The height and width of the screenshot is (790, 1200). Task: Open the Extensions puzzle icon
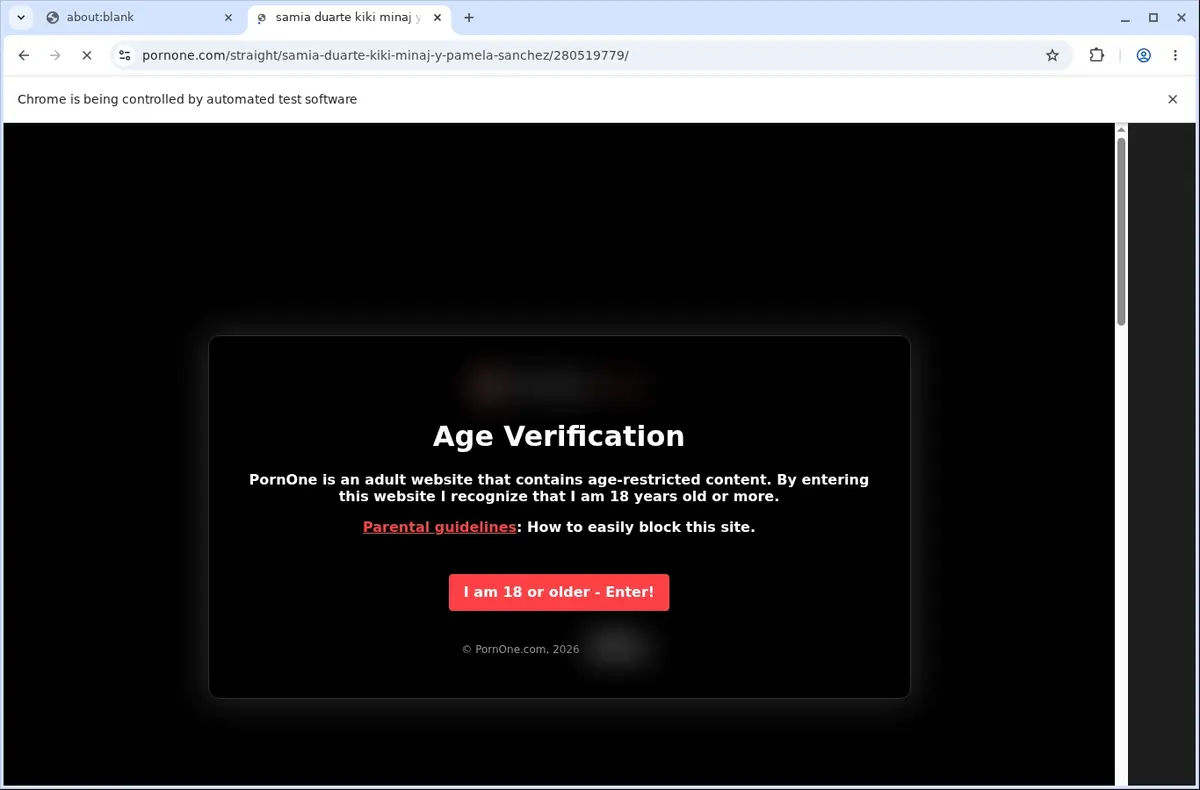tap(1097, 56)
